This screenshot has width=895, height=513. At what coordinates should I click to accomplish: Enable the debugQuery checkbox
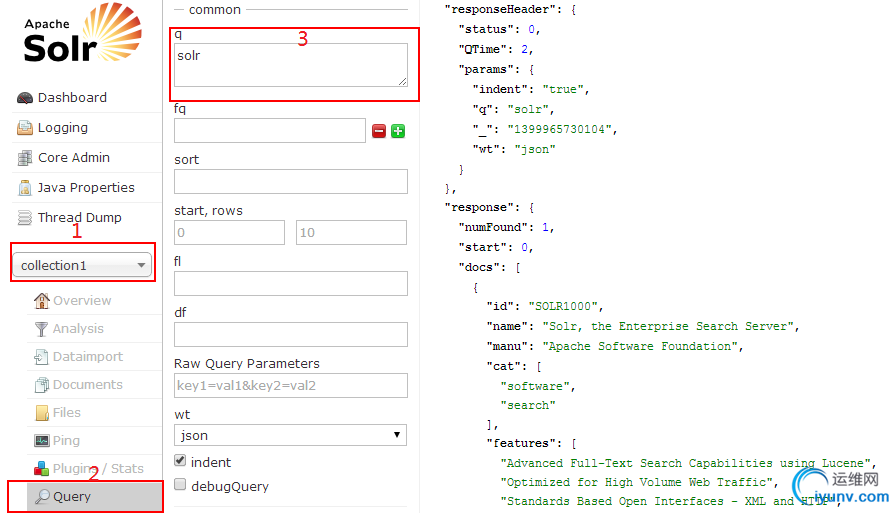point(180,484)
